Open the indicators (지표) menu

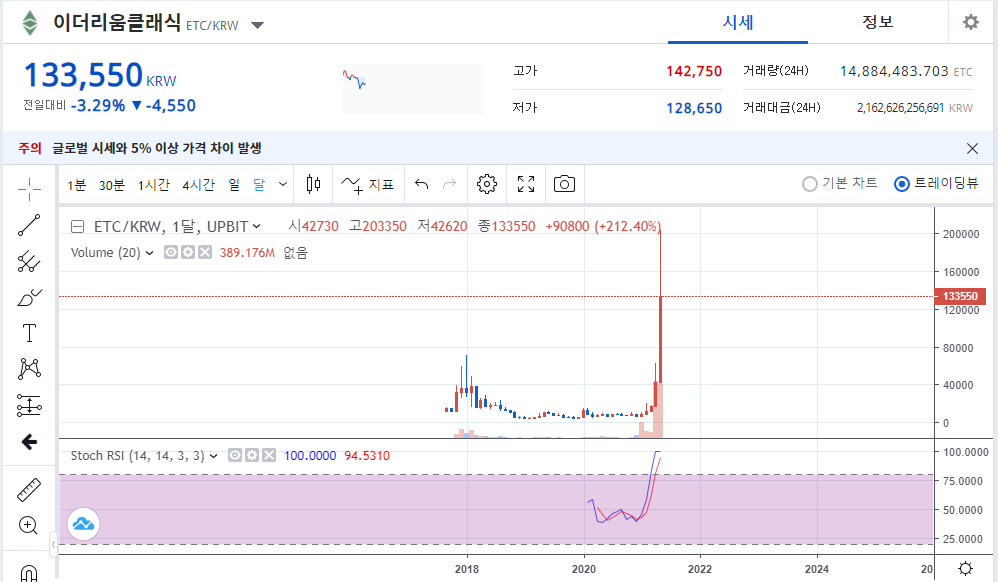click(x=368, y=185)
